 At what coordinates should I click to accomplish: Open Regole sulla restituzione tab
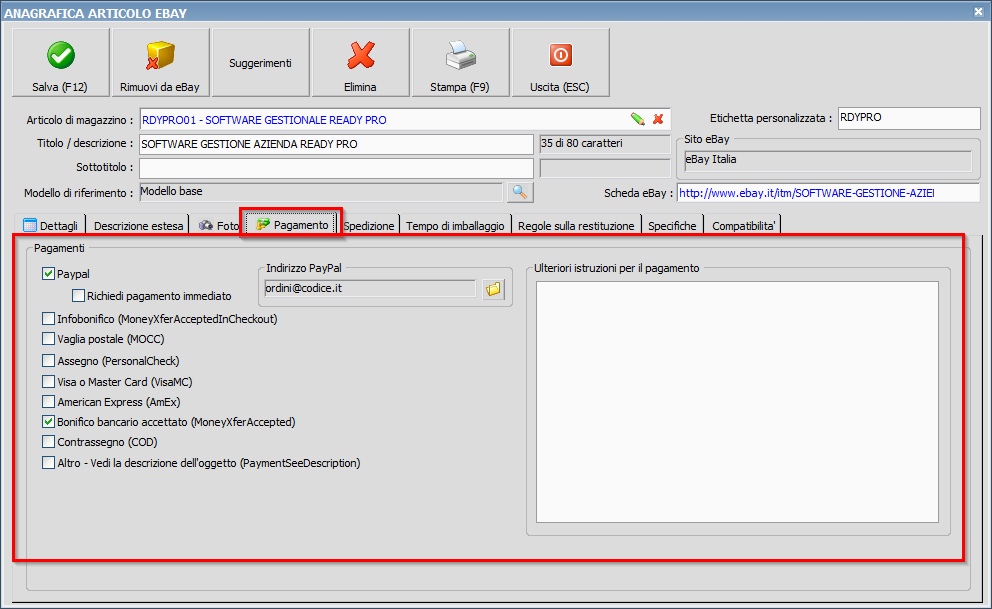coord(576,225)
